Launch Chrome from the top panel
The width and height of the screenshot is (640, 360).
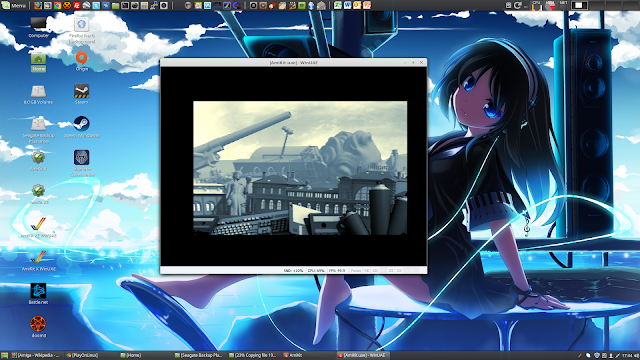[x=57, y=5]
